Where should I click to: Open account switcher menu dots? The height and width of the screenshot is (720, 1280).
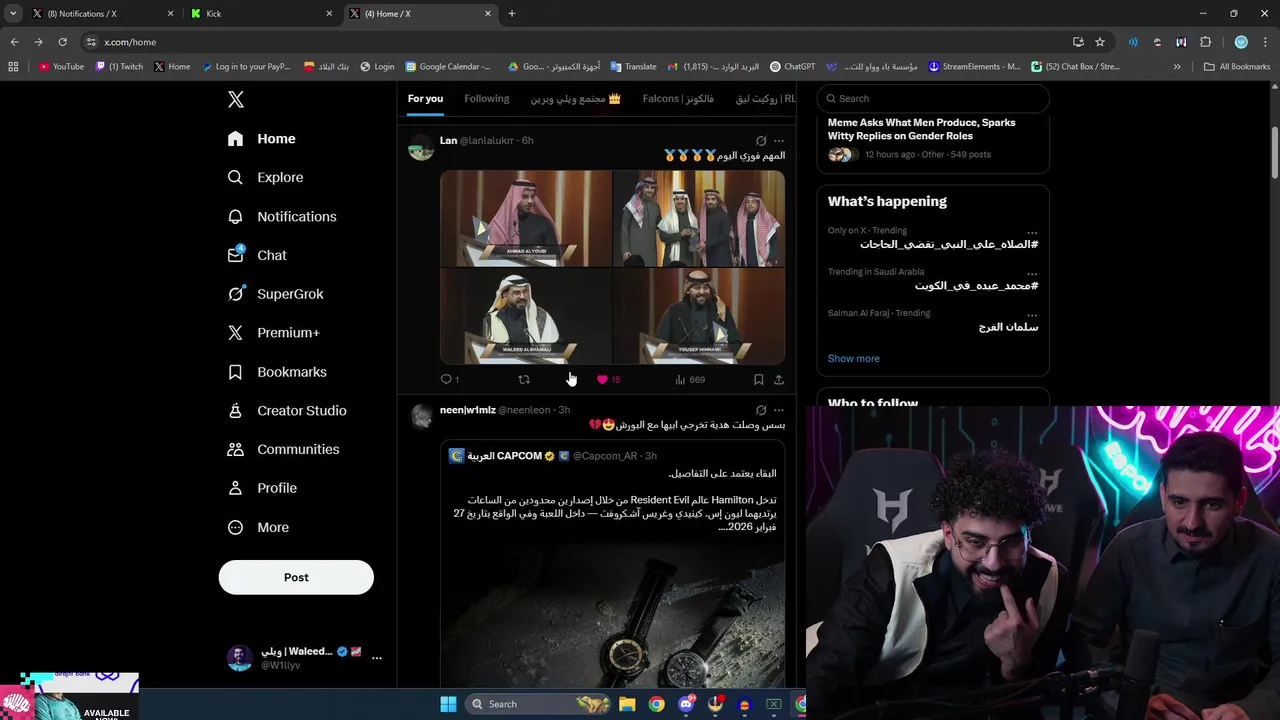(x=377, y=658)
